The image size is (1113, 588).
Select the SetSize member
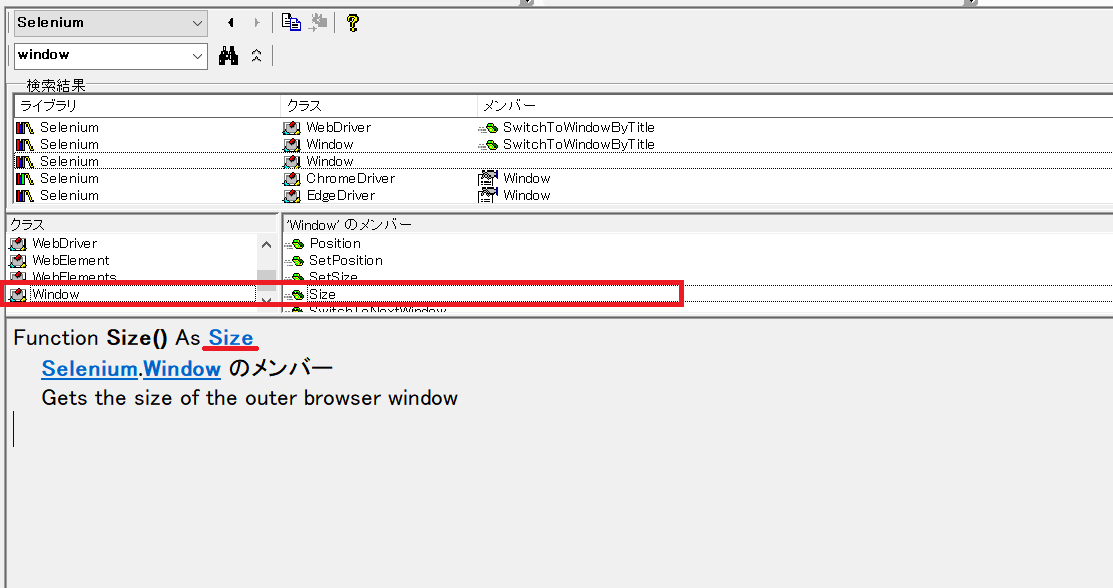click(333, 277)
